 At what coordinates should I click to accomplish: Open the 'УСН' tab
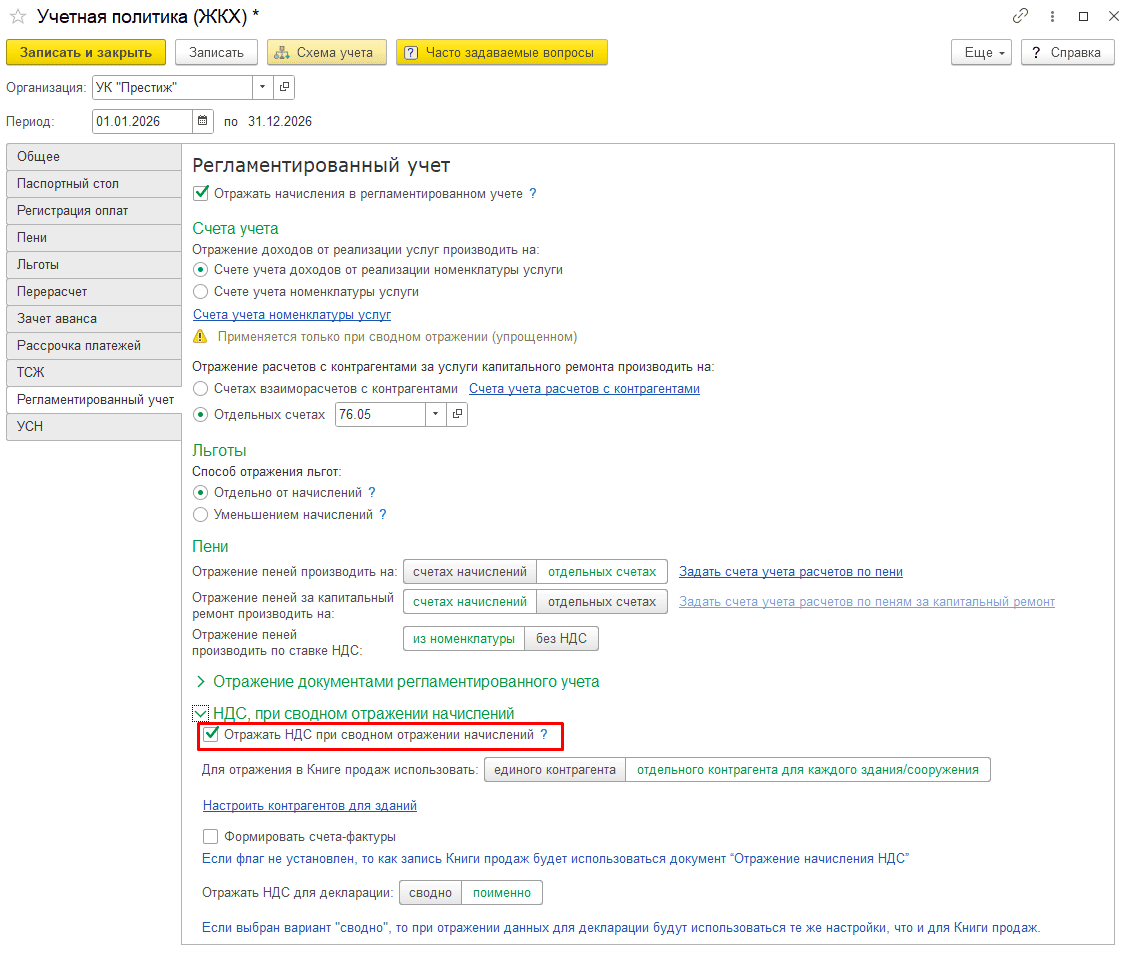(x=94, y=427)
